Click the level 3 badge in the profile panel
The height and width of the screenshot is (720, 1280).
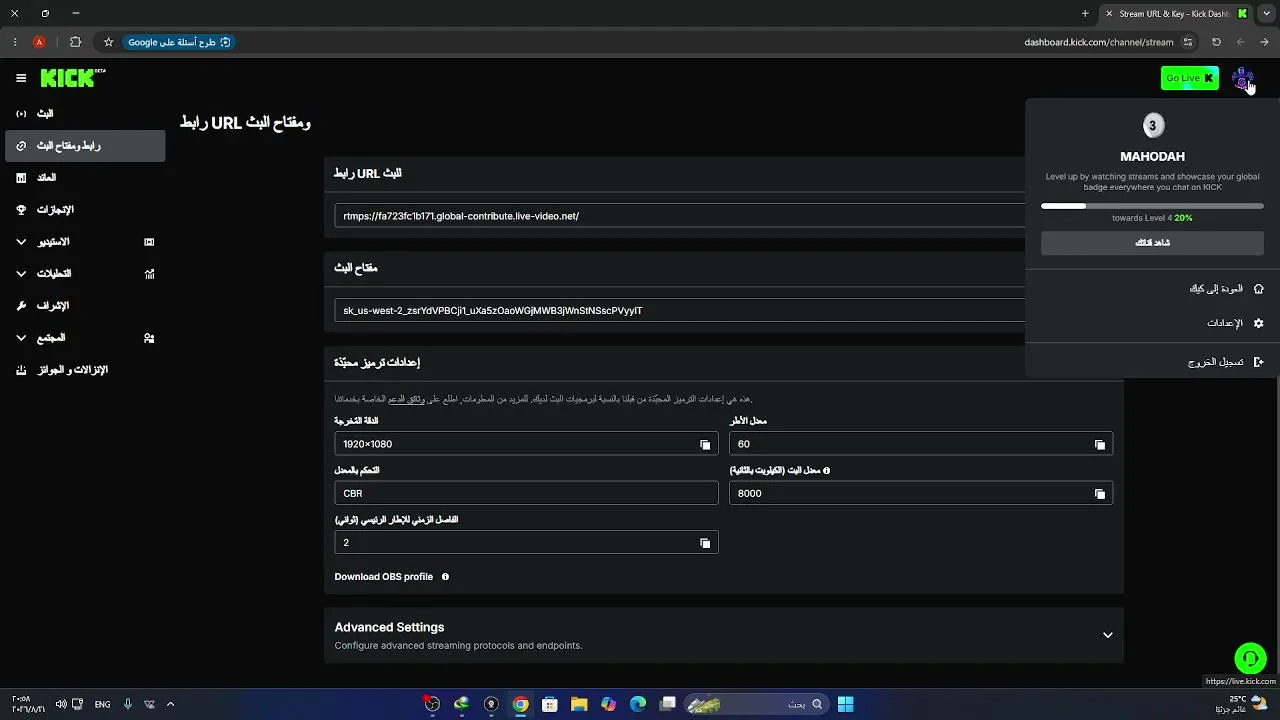click(x=1152, y=126)
